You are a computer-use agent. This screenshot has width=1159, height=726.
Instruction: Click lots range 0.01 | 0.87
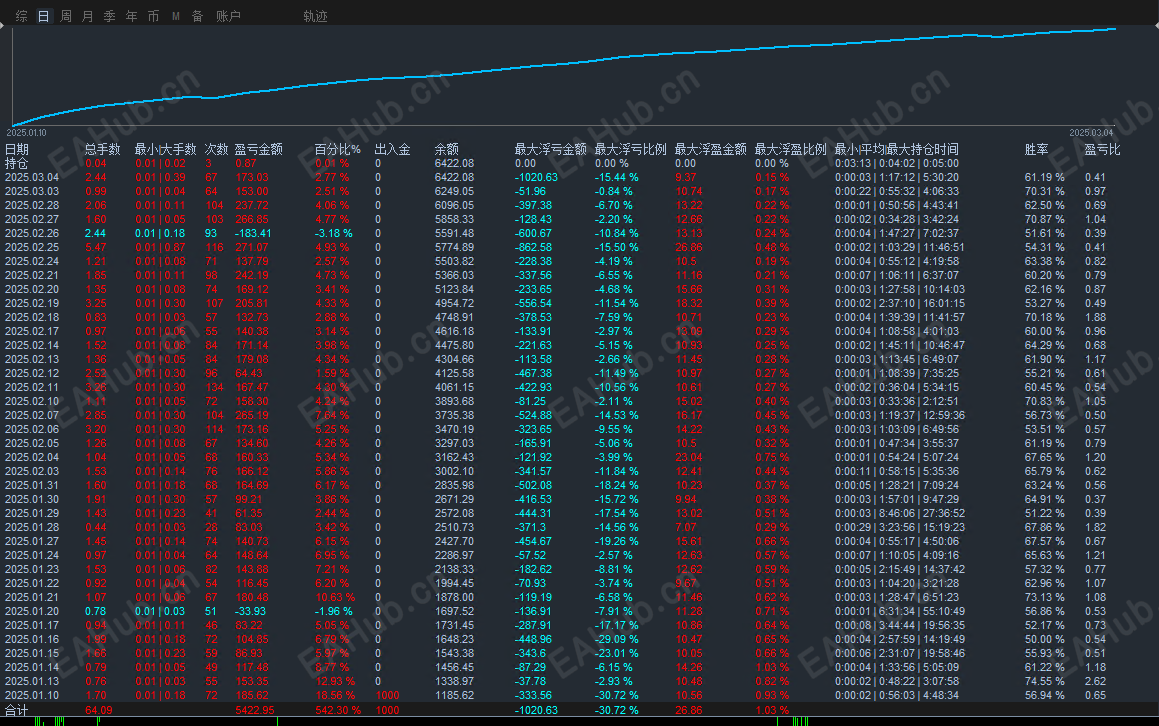tap(160, 248)
